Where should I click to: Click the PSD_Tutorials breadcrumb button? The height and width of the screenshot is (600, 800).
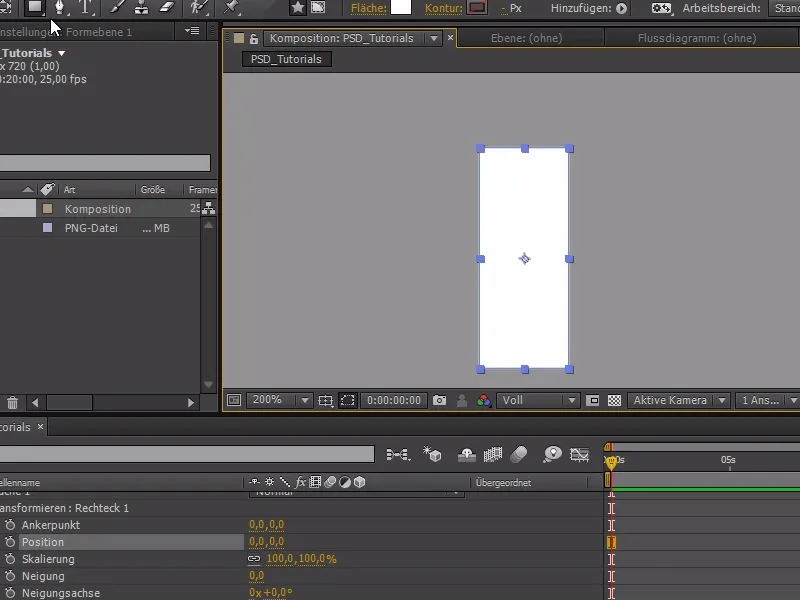click(x=286, y=59)
